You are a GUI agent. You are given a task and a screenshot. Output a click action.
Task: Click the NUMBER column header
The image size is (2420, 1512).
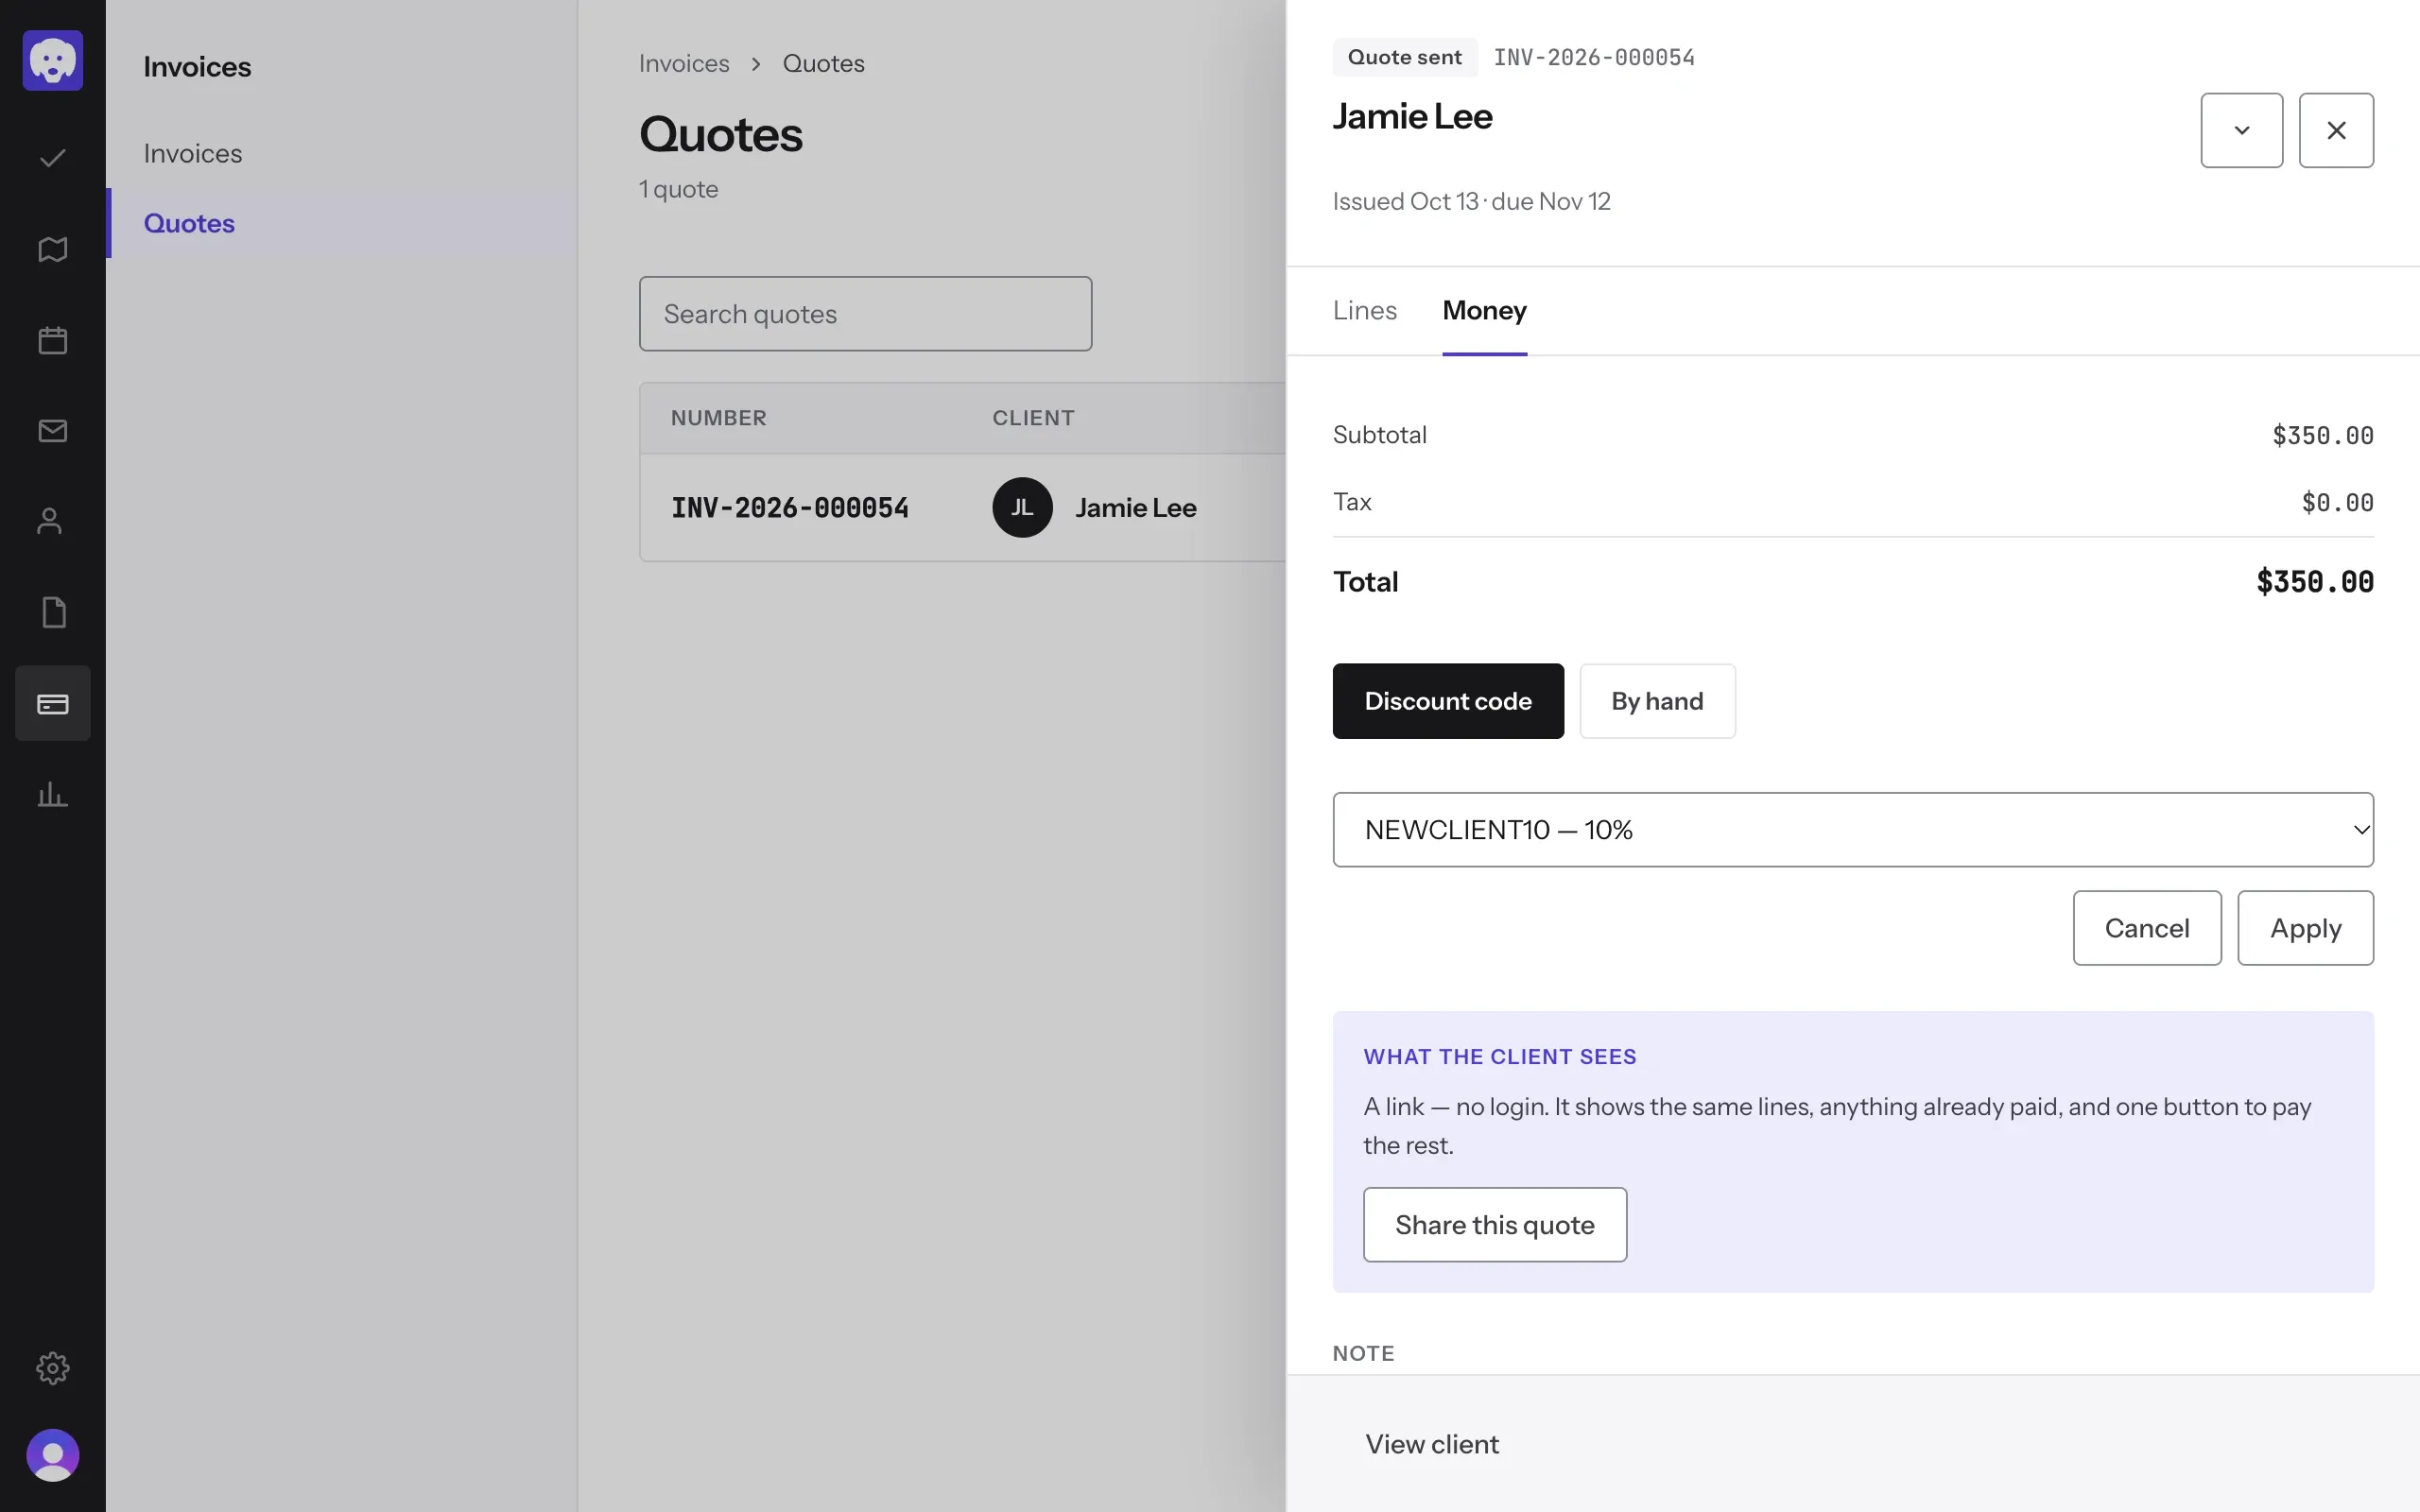(719, 418)
